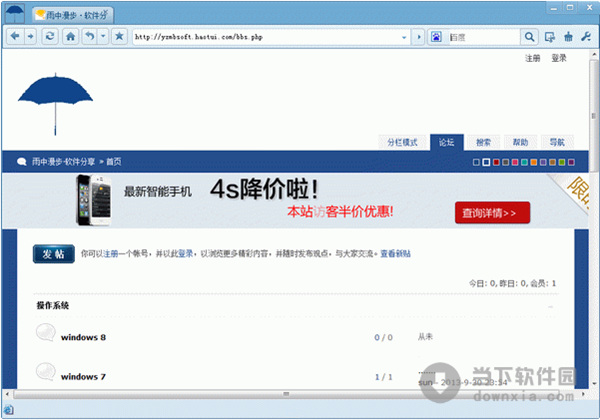
Task: Select the green theme color swatch
Action: click(560, 162)
